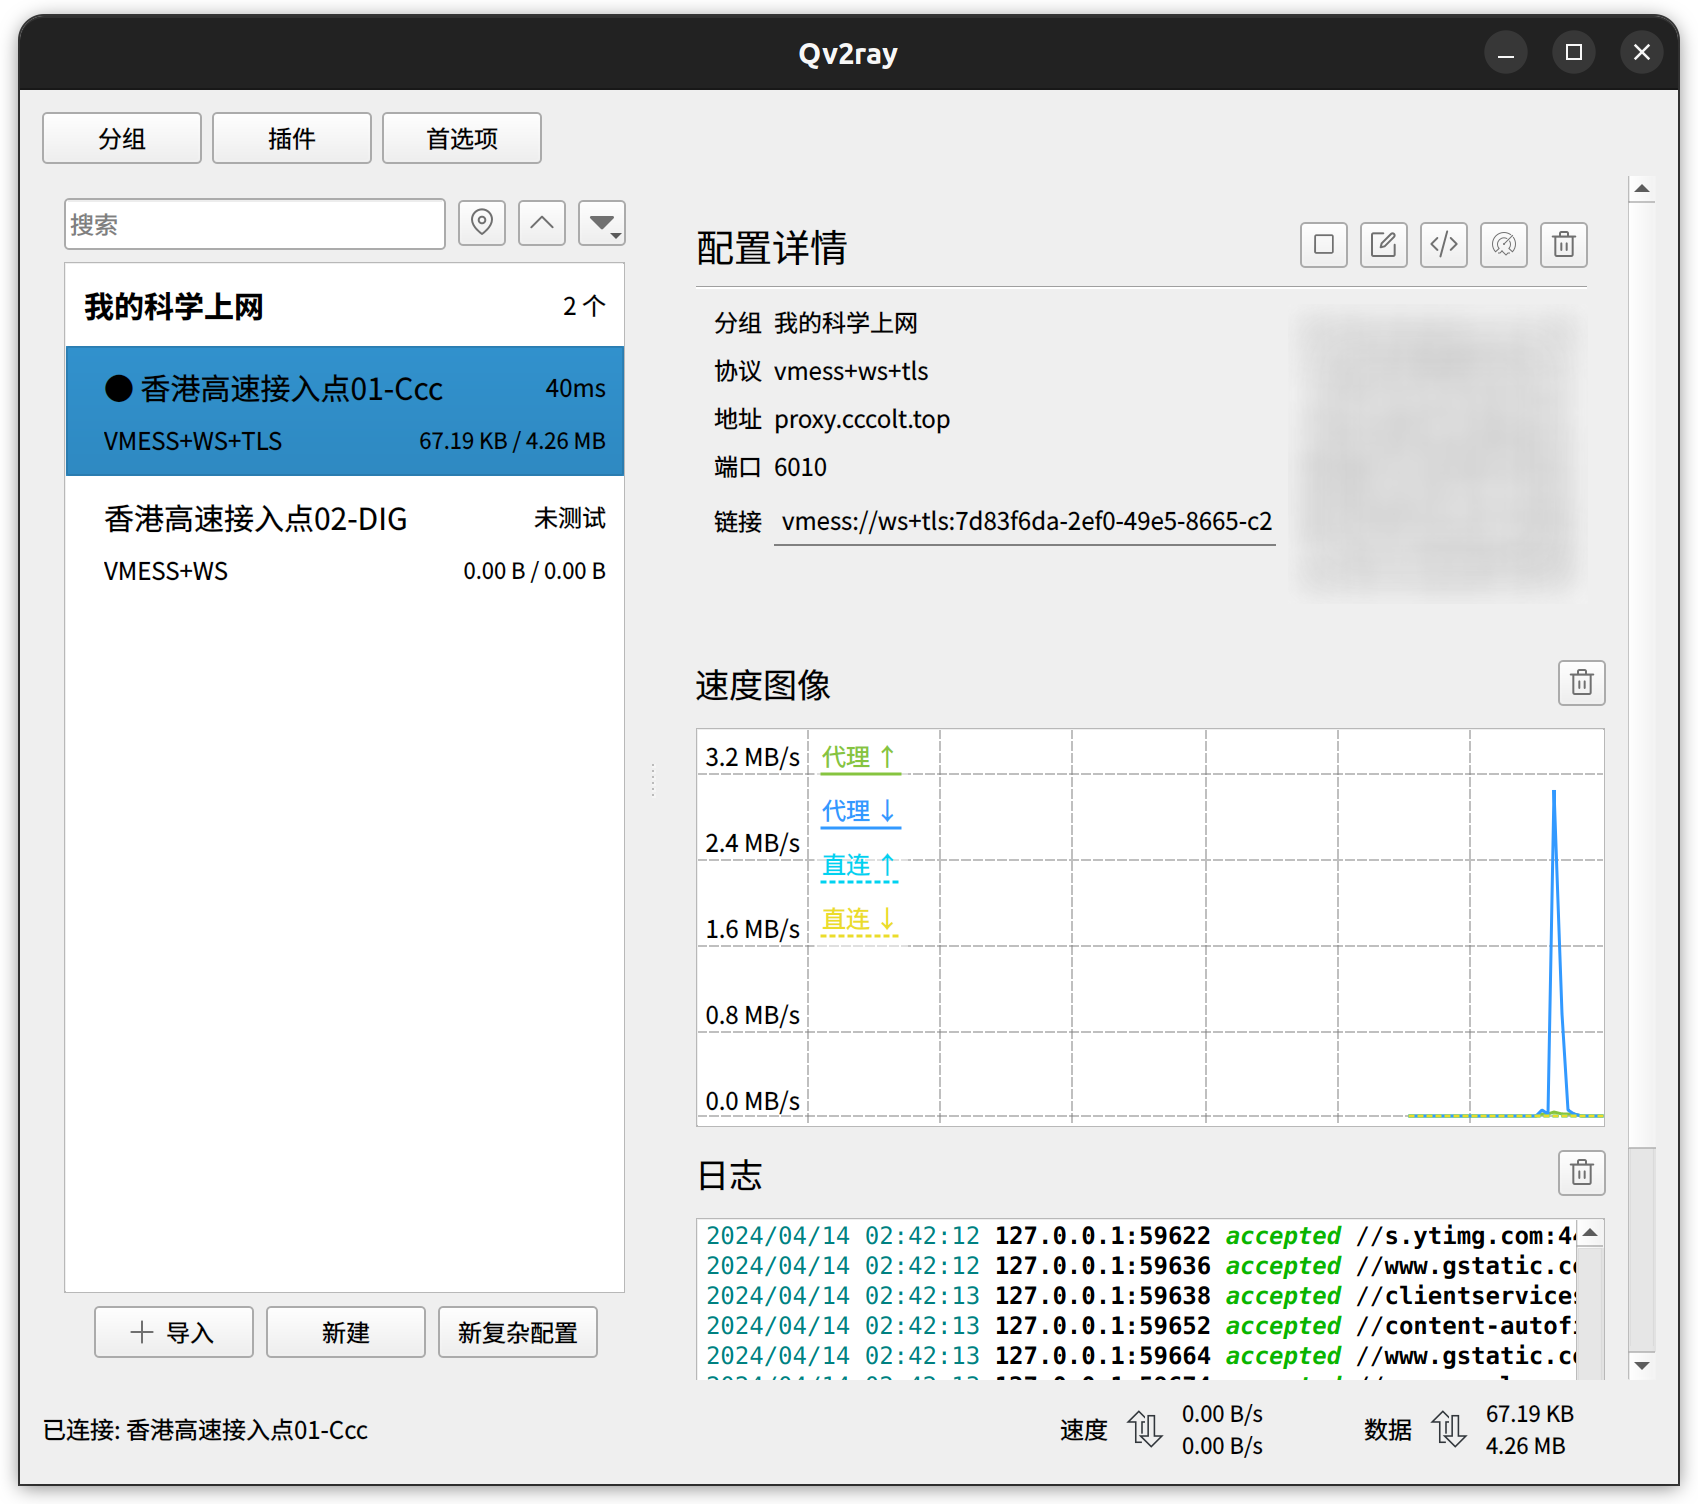Screen dimensions: 1698x1504
Task: Click the 新复杂配置 button
Action: 518,1332
